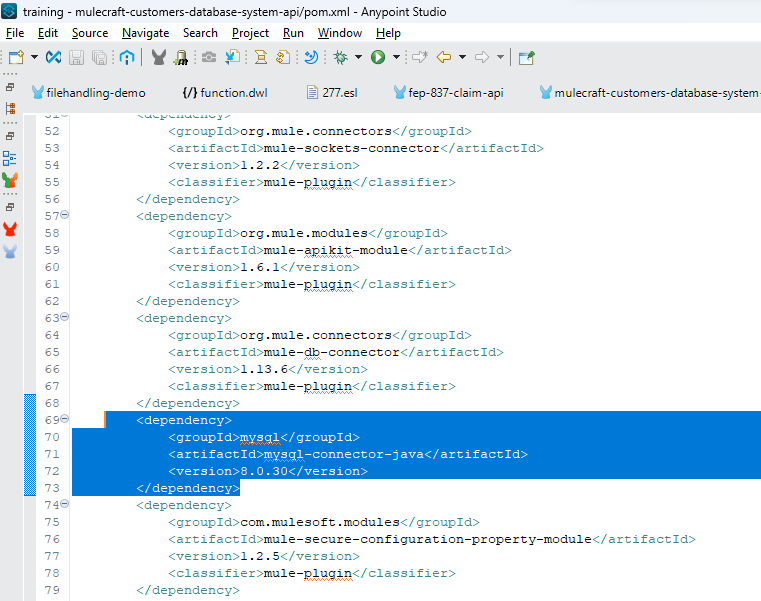
Task: Click the camera snapshot toolbar icon
Action: [x=209, y=58]
